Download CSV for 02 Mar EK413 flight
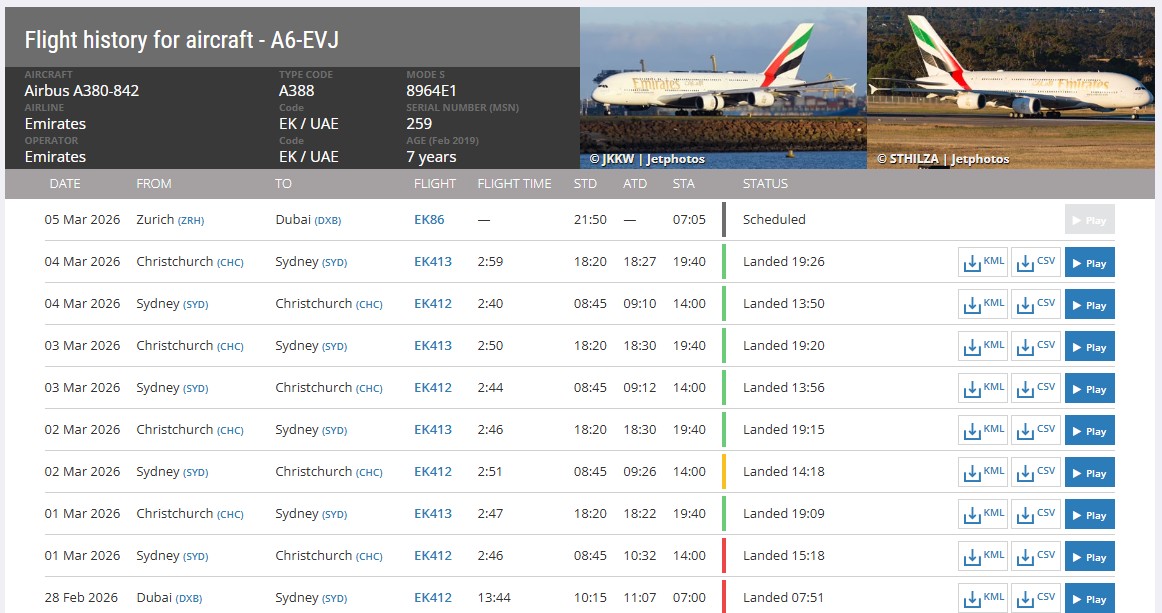The width and height of the screenshot is (1162, 613). [x=1035, y=430]
